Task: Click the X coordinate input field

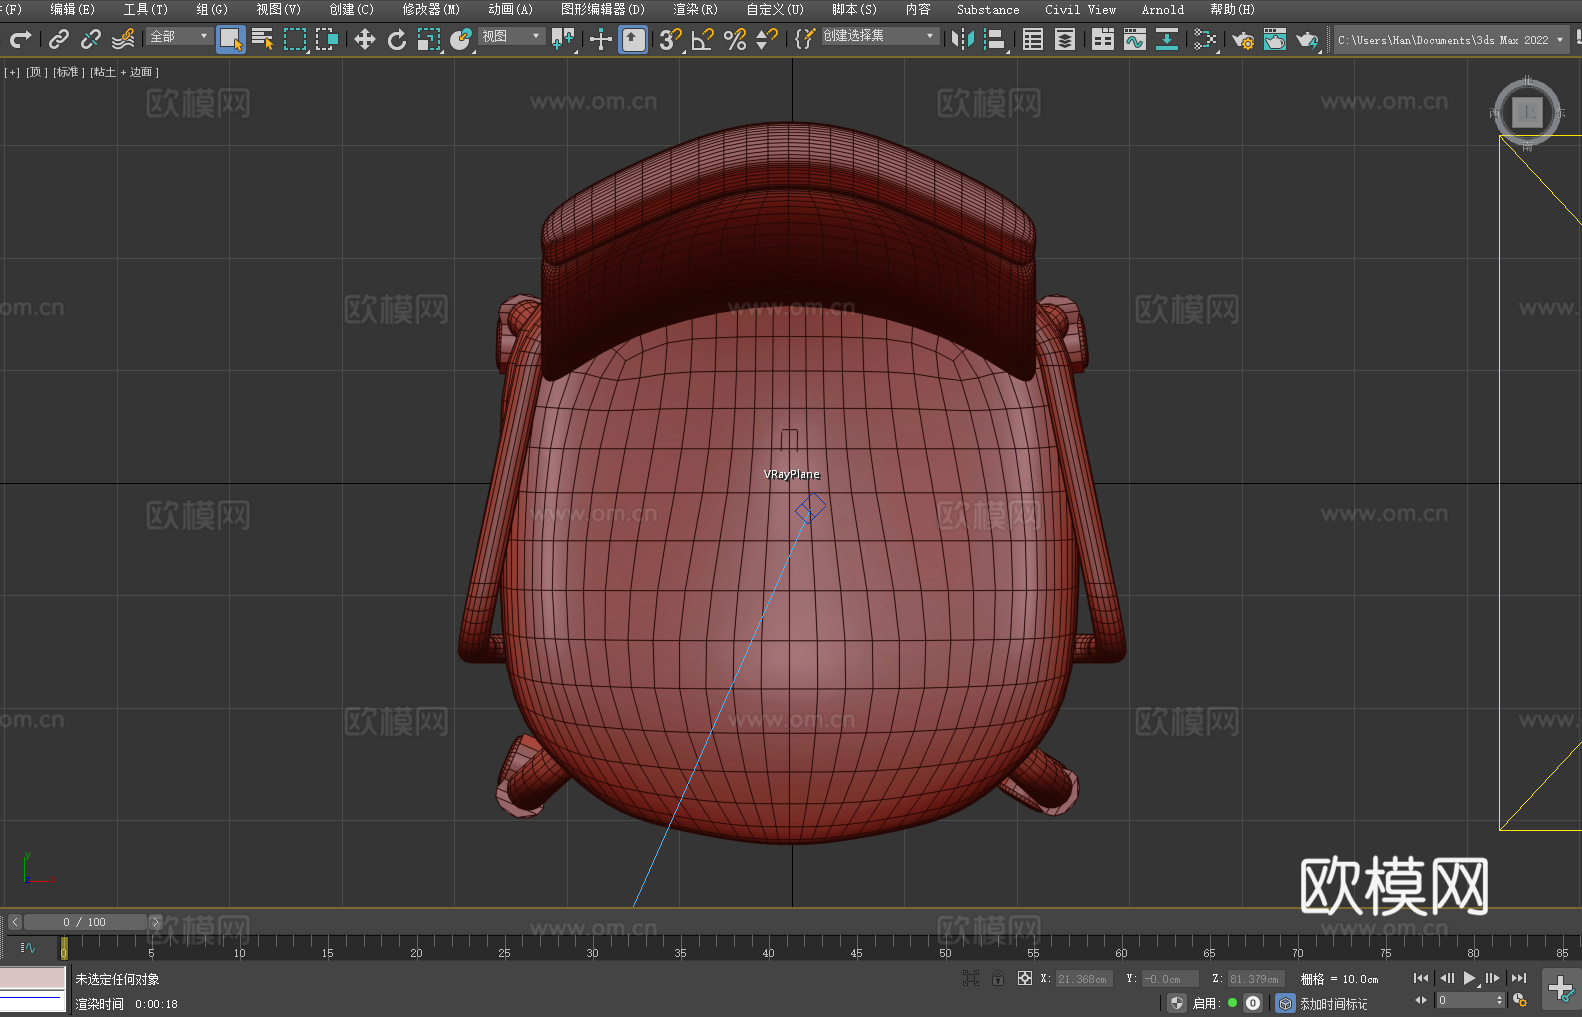Action: [x=1084, y=979]
